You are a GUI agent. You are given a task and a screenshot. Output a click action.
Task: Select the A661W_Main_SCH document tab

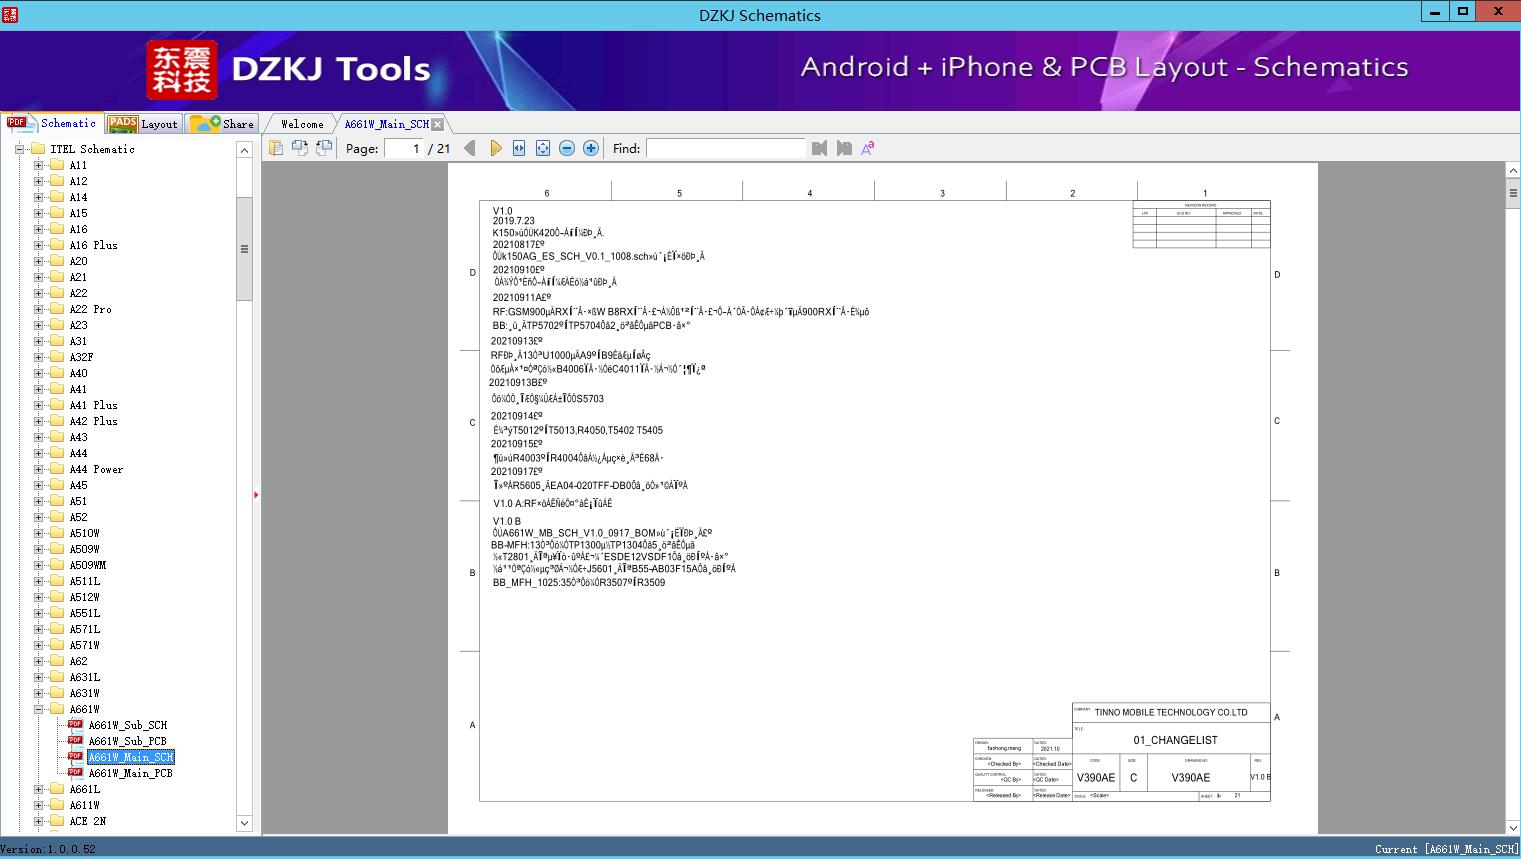click(x=386, y=124)
